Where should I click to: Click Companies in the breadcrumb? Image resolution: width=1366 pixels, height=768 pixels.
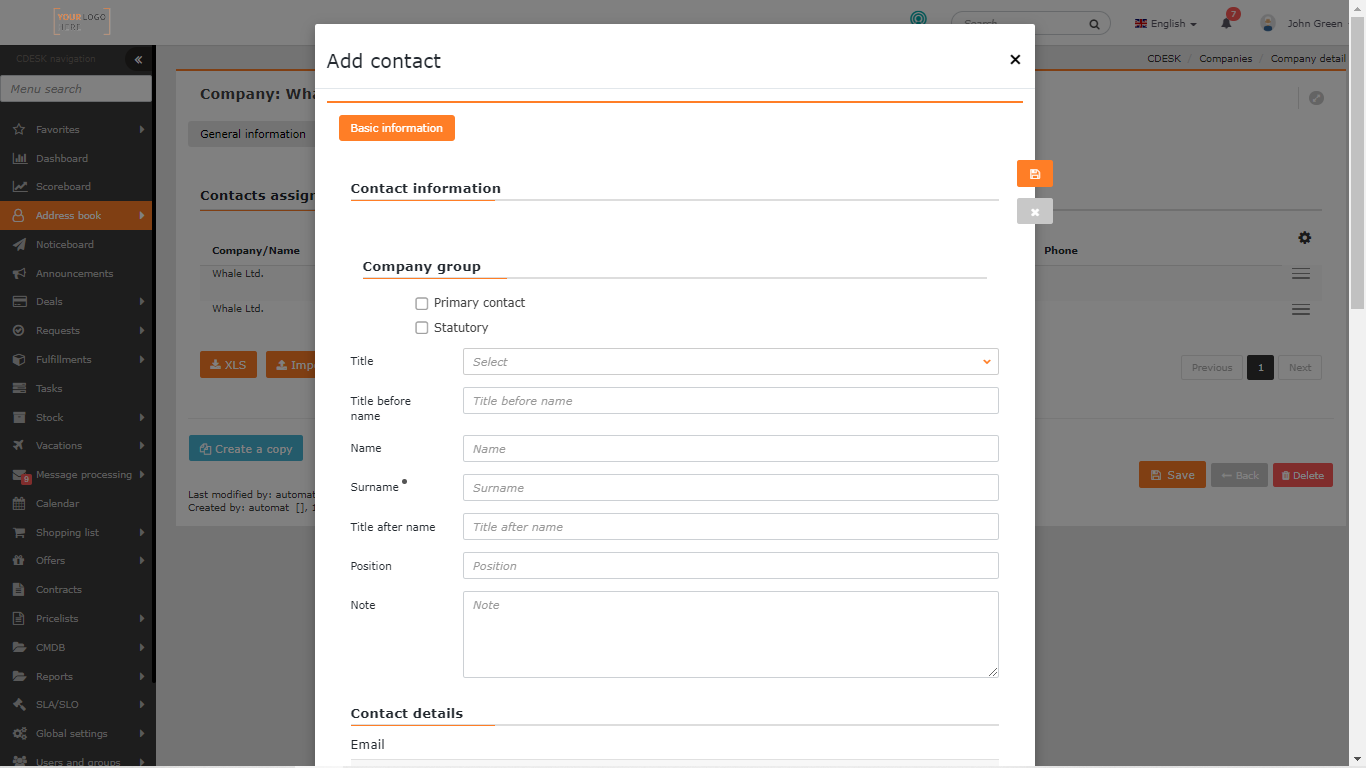pyautogui.click(x=1226, y=59)
